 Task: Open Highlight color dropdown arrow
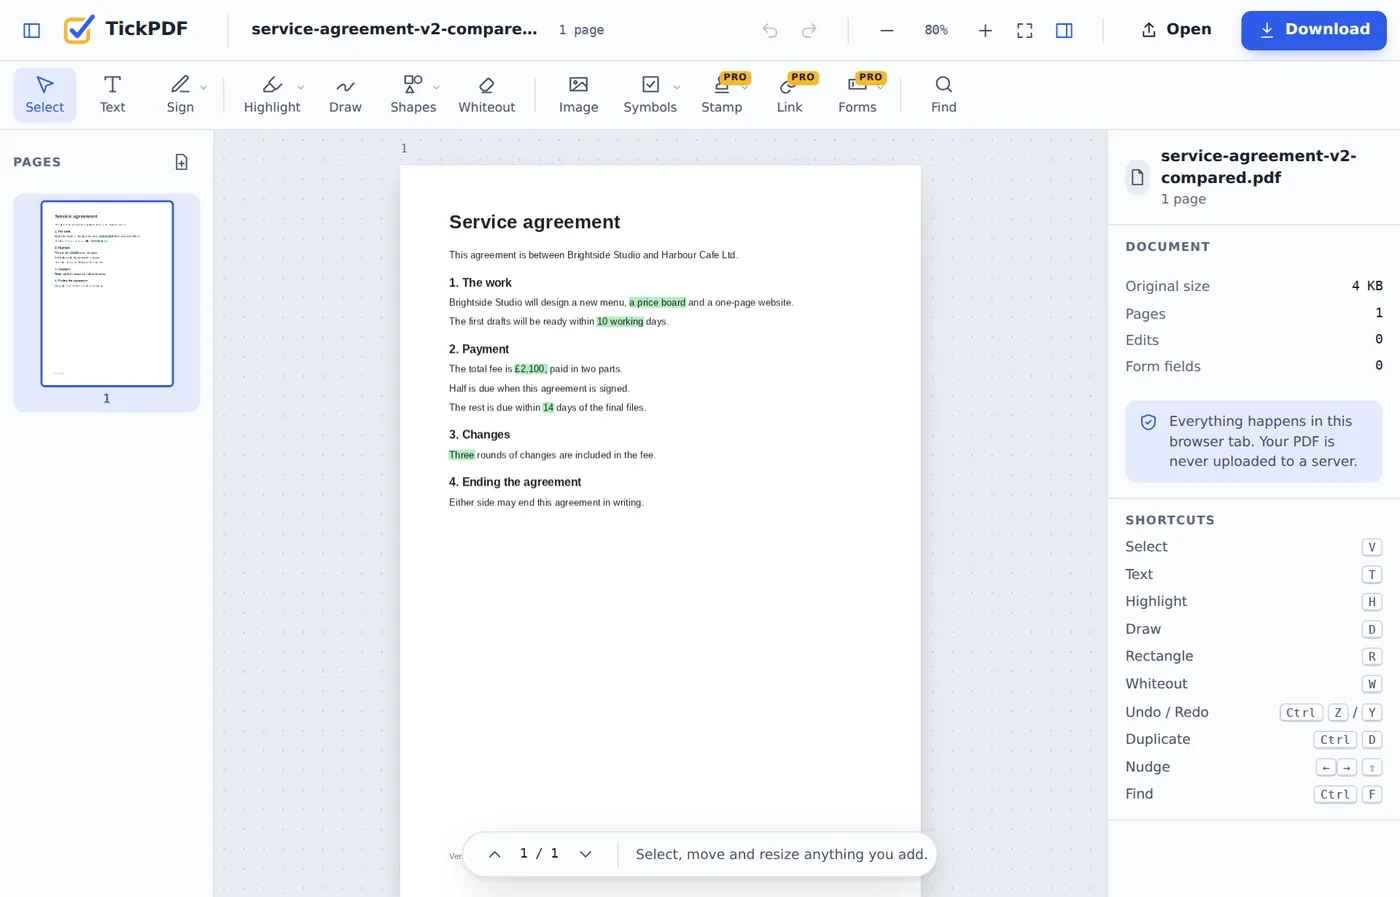(301, 87)
